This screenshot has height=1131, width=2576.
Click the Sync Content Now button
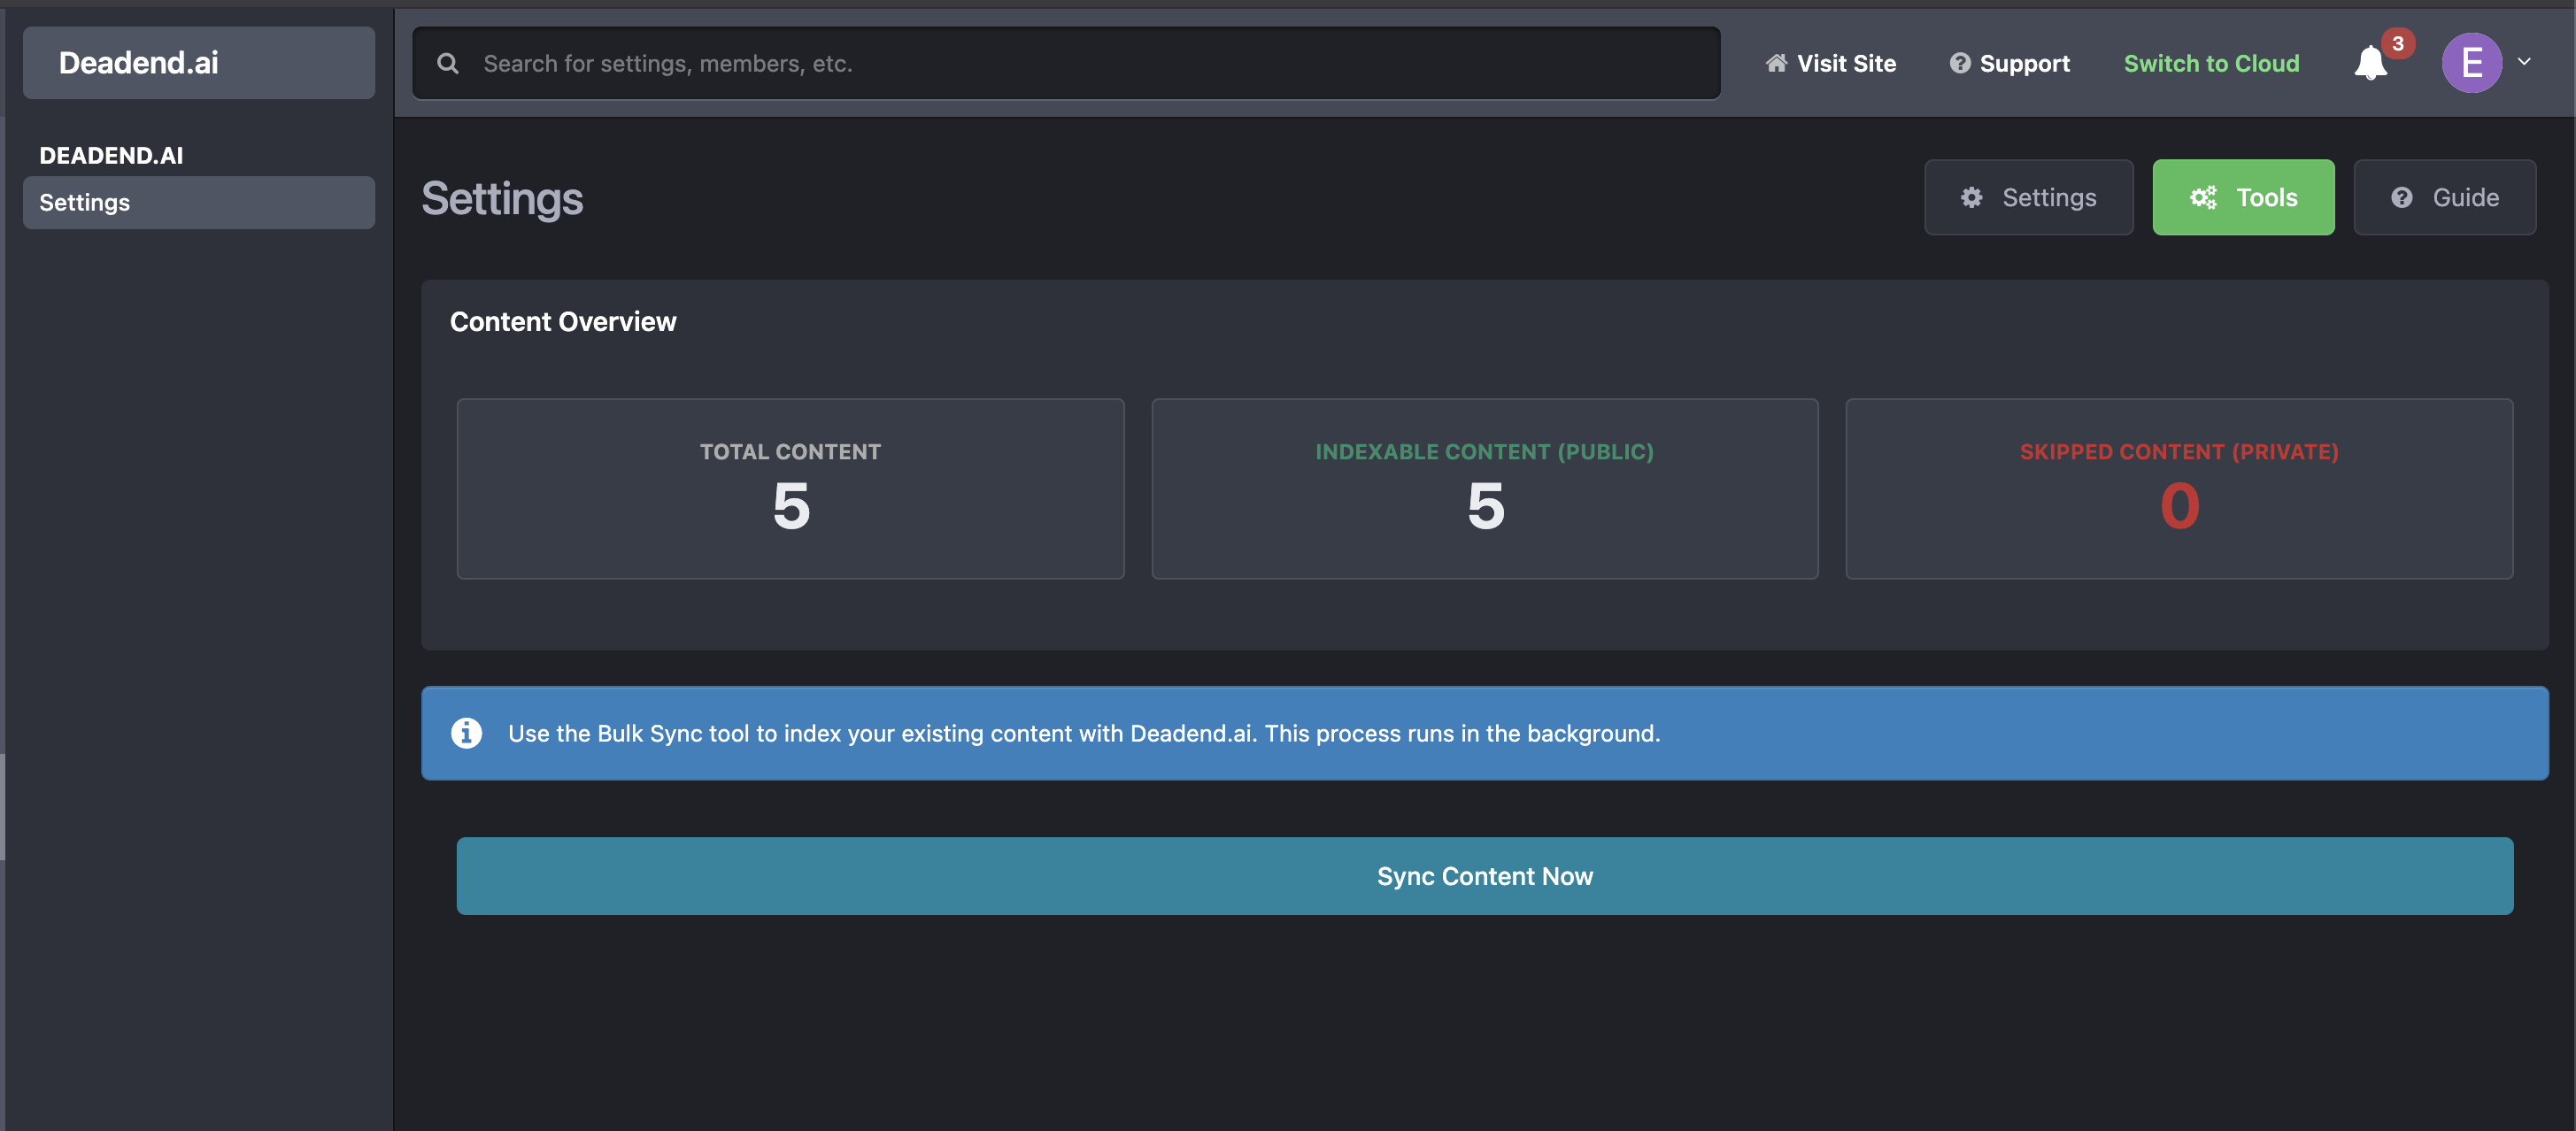[x=1484, y=876]
